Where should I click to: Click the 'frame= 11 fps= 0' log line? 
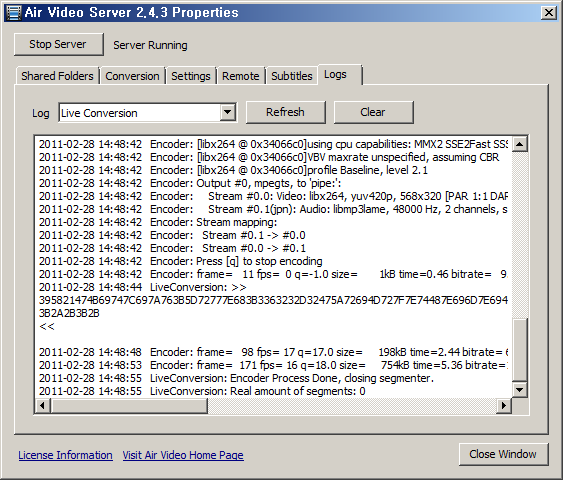coord(274,274)
